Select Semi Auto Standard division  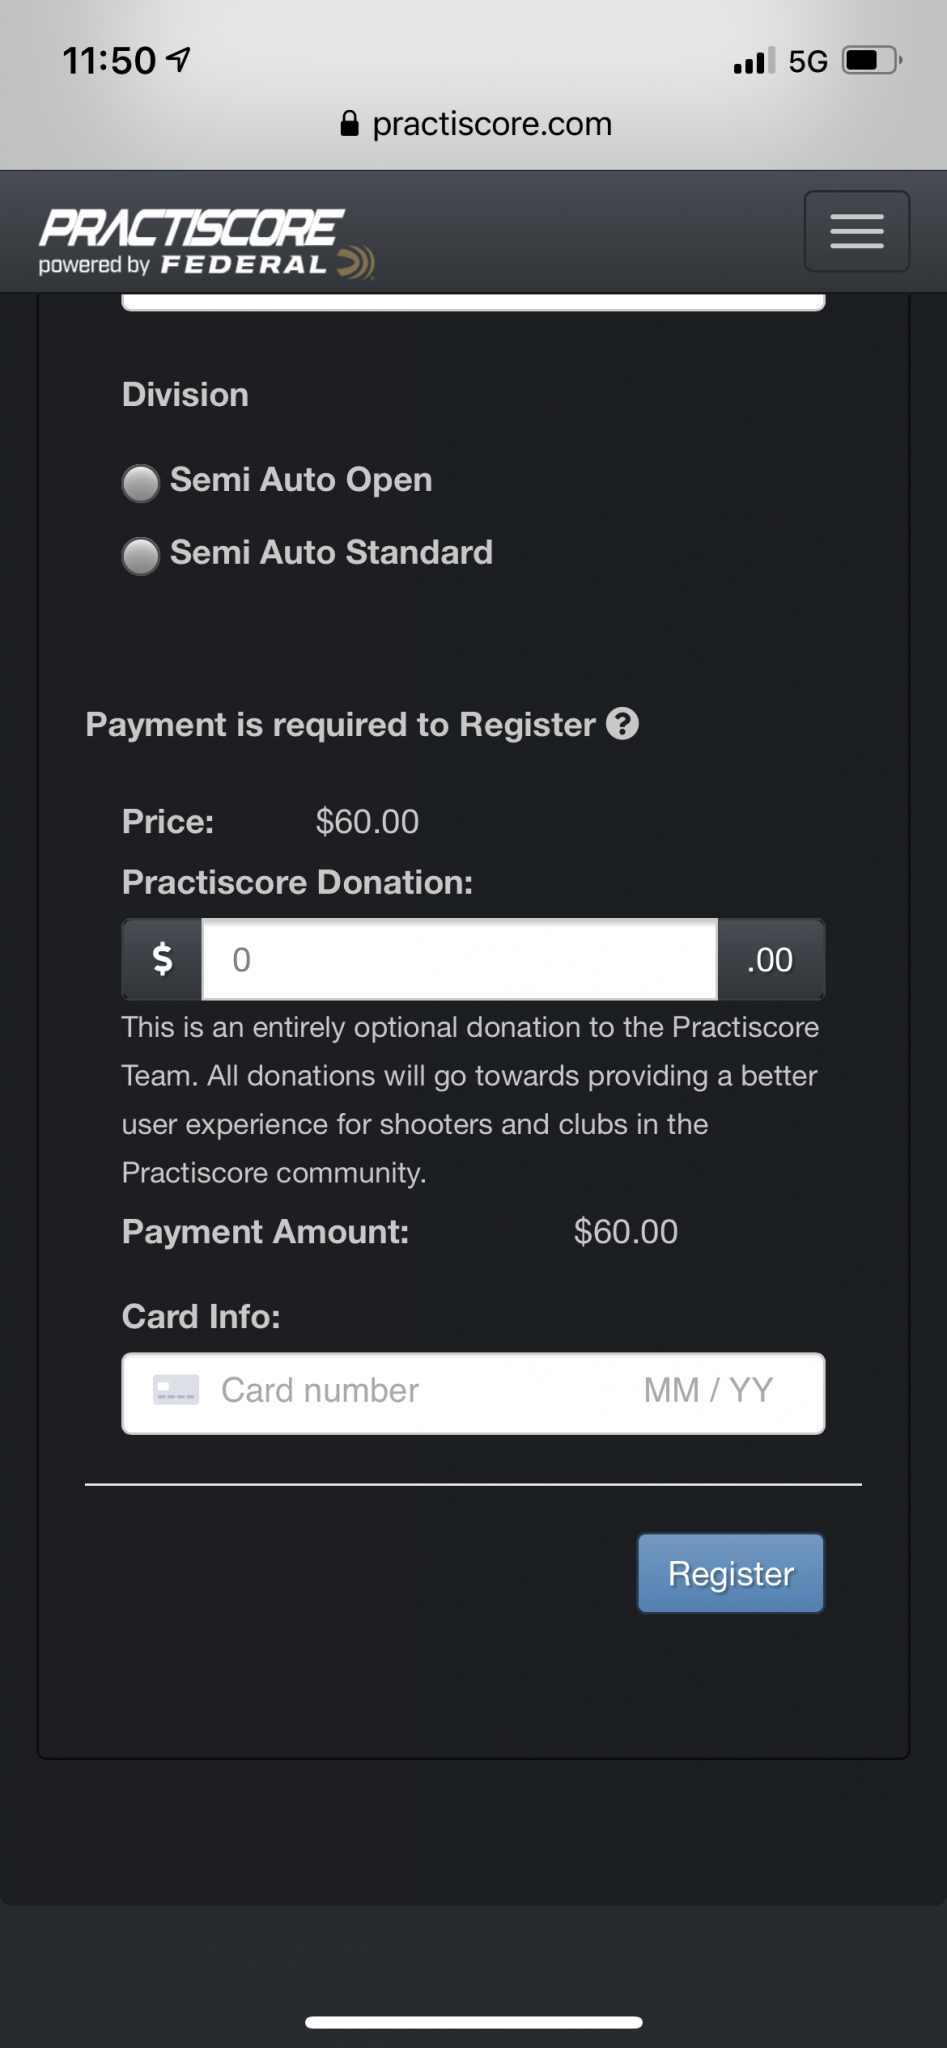point(140,556)
